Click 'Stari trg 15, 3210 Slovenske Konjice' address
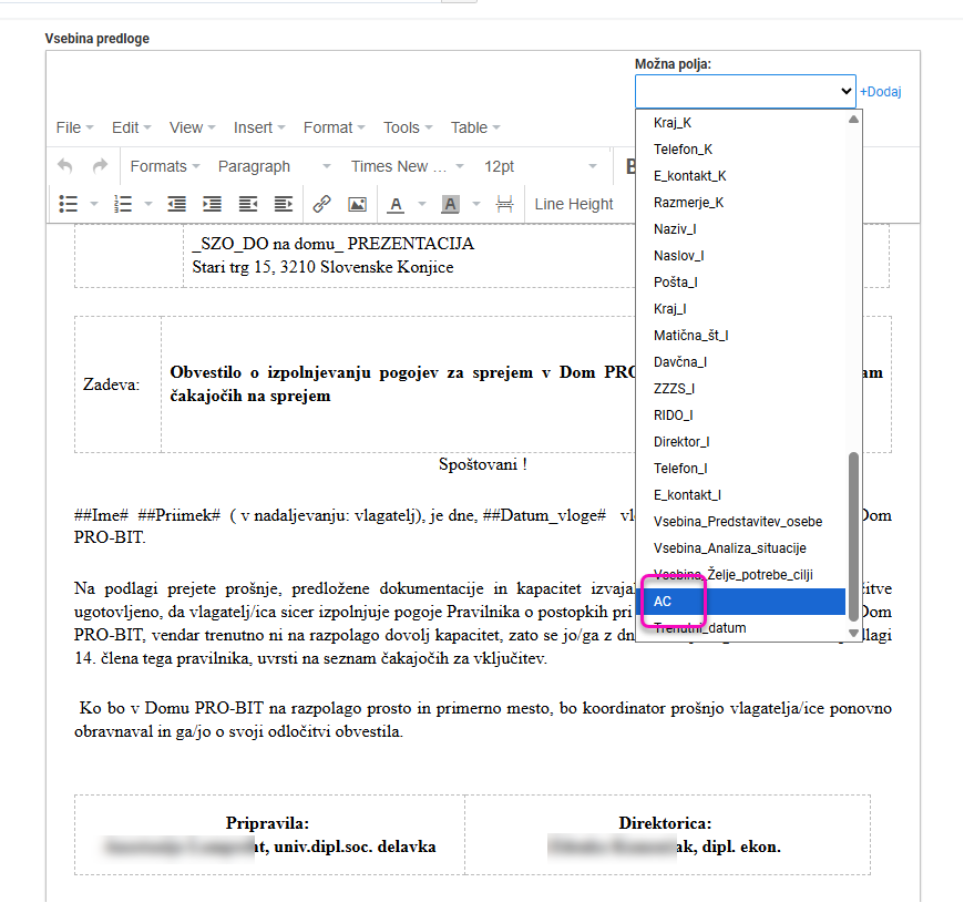 point(323,267)
